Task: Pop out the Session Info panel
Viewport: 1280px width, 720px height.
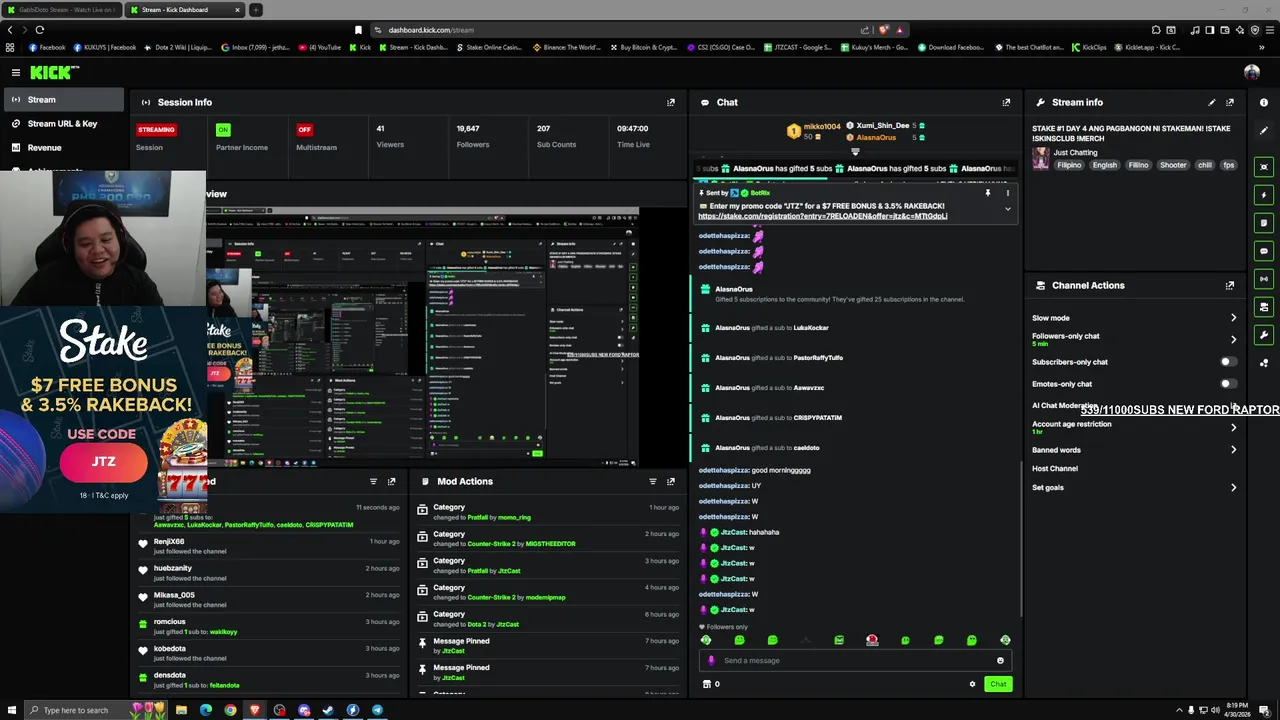Action: [x=671, y=102]
